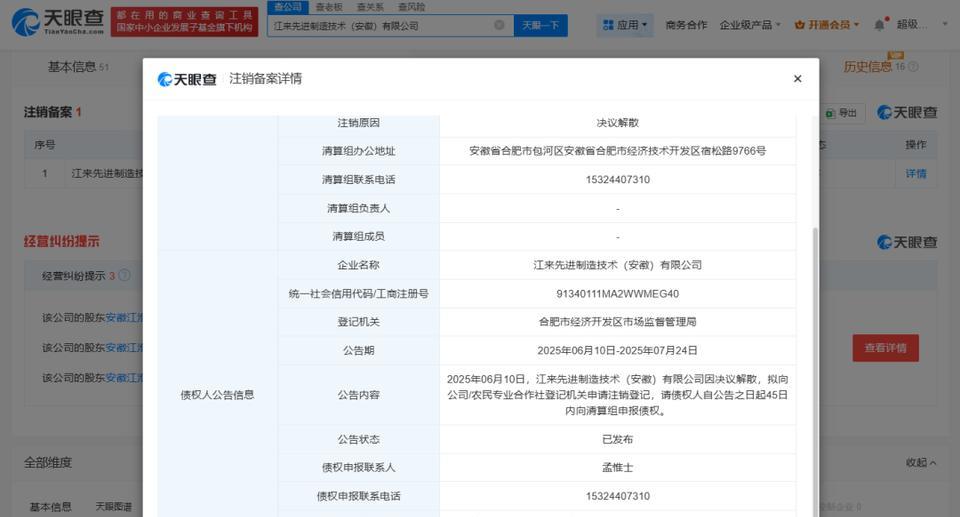Click the 天眼查 logo in header
The width and height of the screenshot is (960, 517).
pos(58,22)
